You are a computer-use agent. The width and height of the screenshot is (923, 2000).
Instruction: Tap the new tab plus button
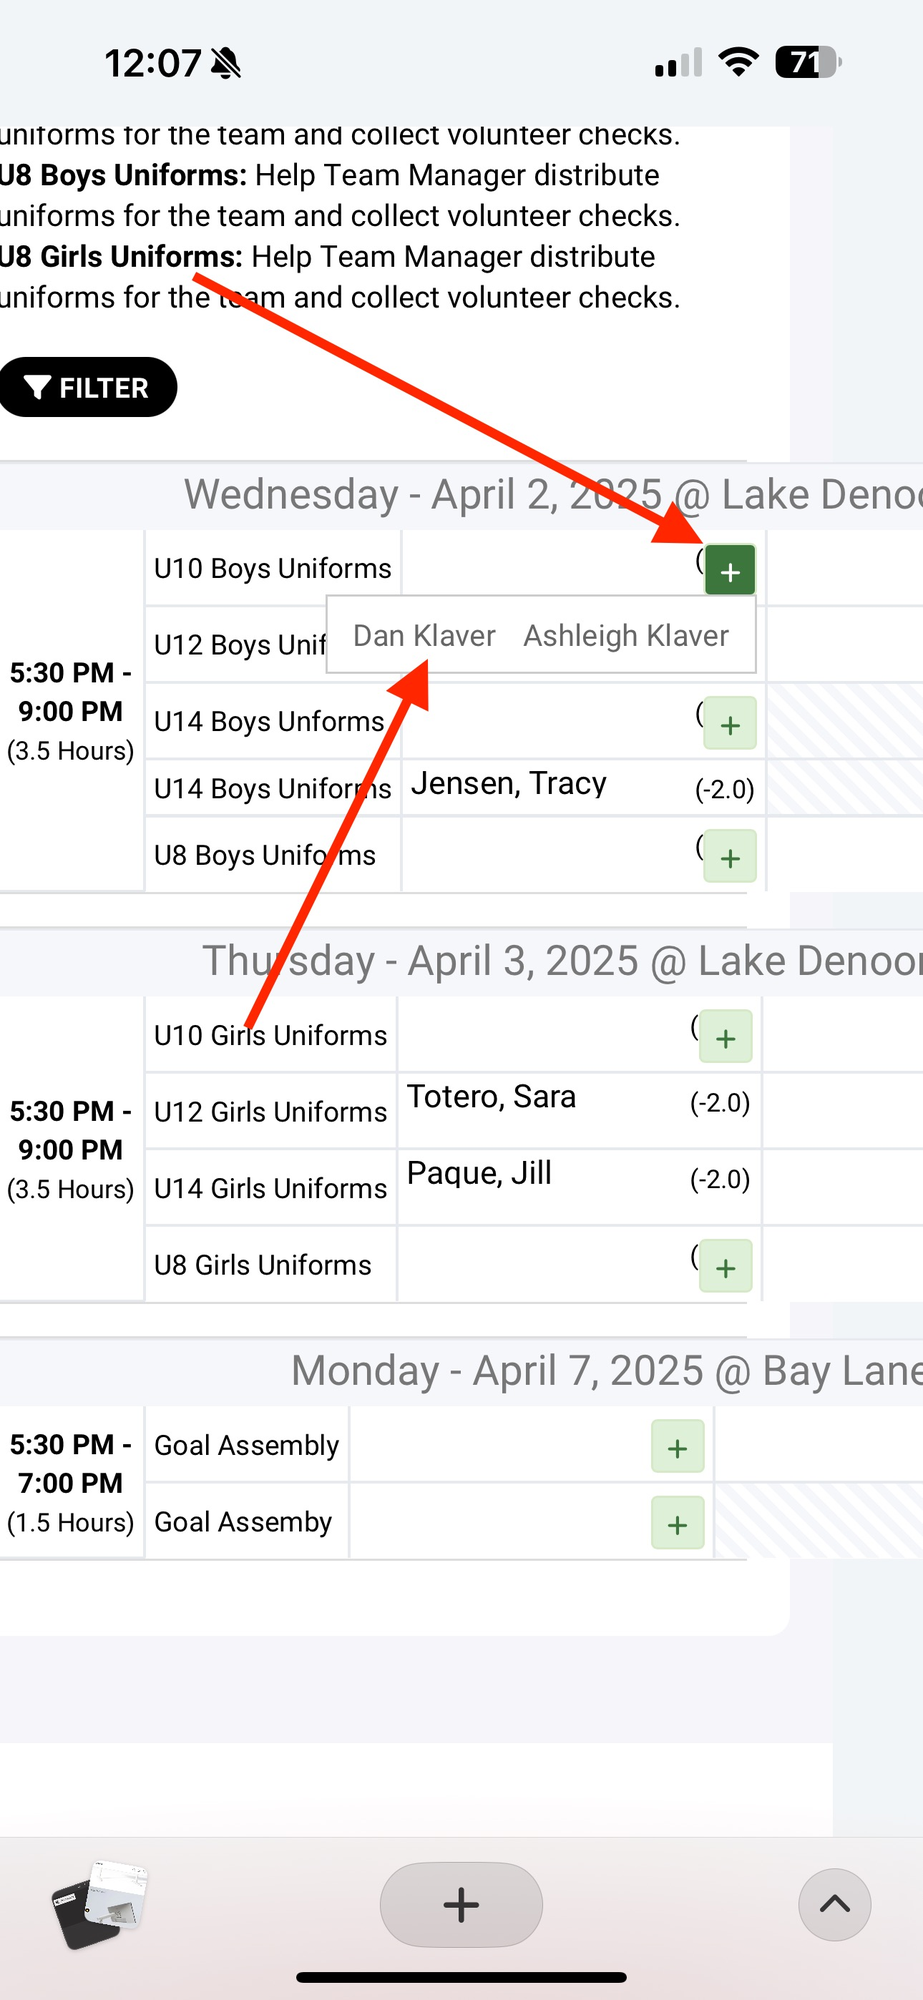point(461,1904)
